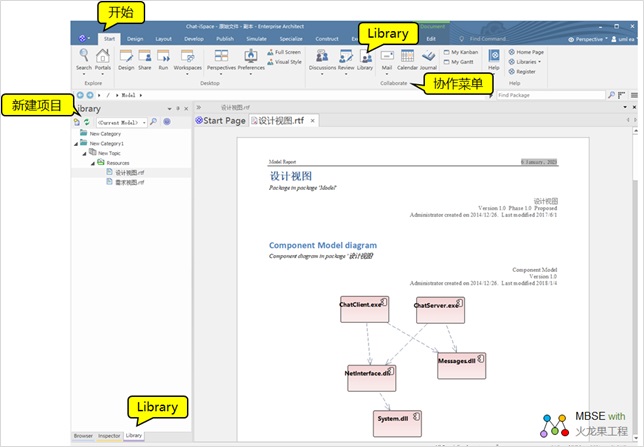Pin the Library panel using auto-hide

tap(177, 107)
